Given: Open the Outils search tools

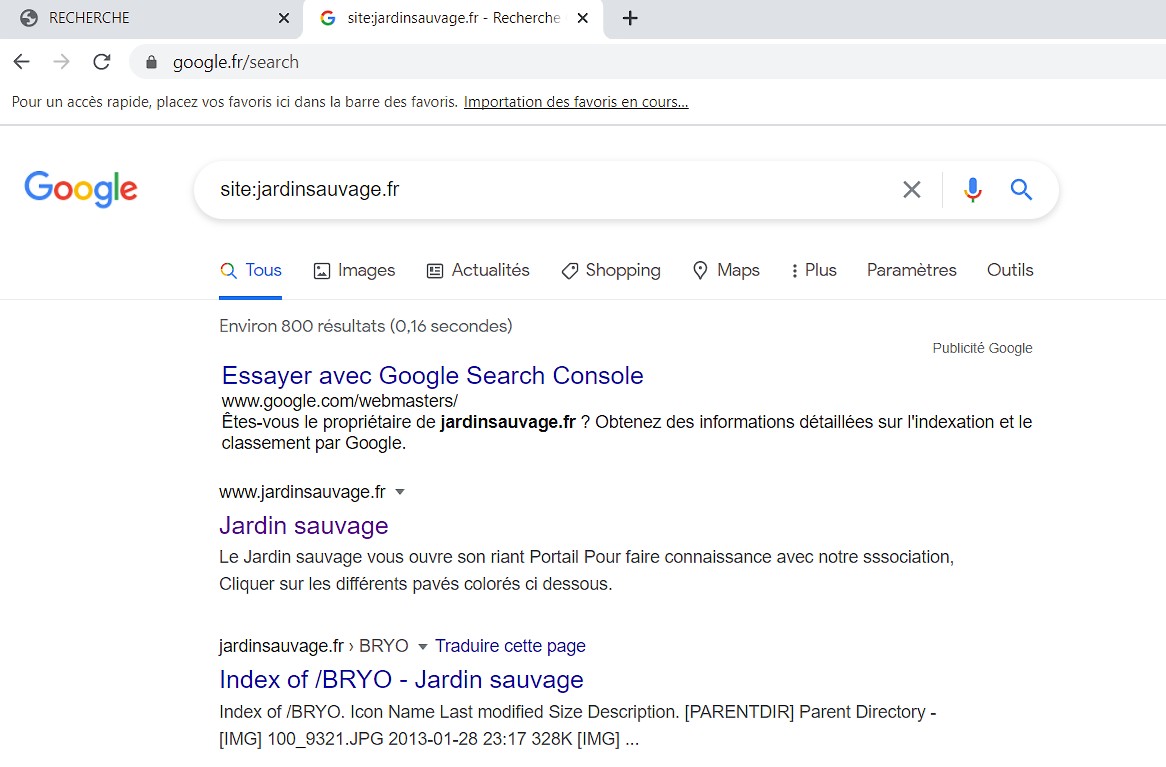Looking at the screenshot, I should tap(1010, 270).
